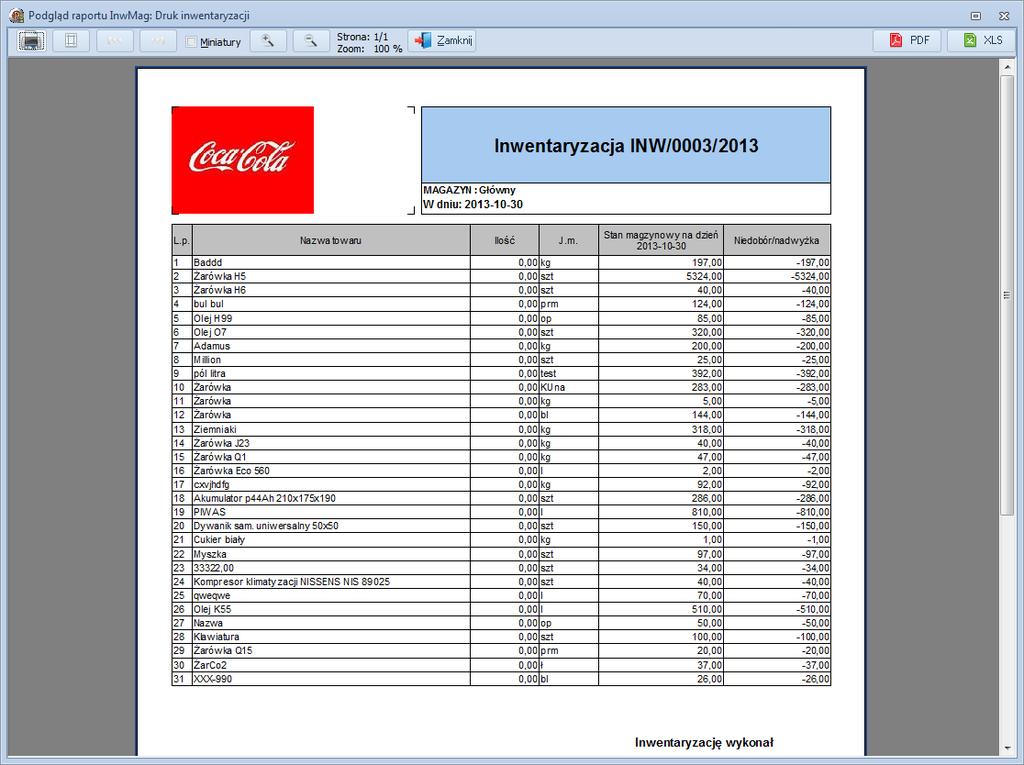The width and height of the screenshot is (1024, 765).
Task: Enable the Miniatury checkbox
Action: pyautogui.click(x=191, y=42)
